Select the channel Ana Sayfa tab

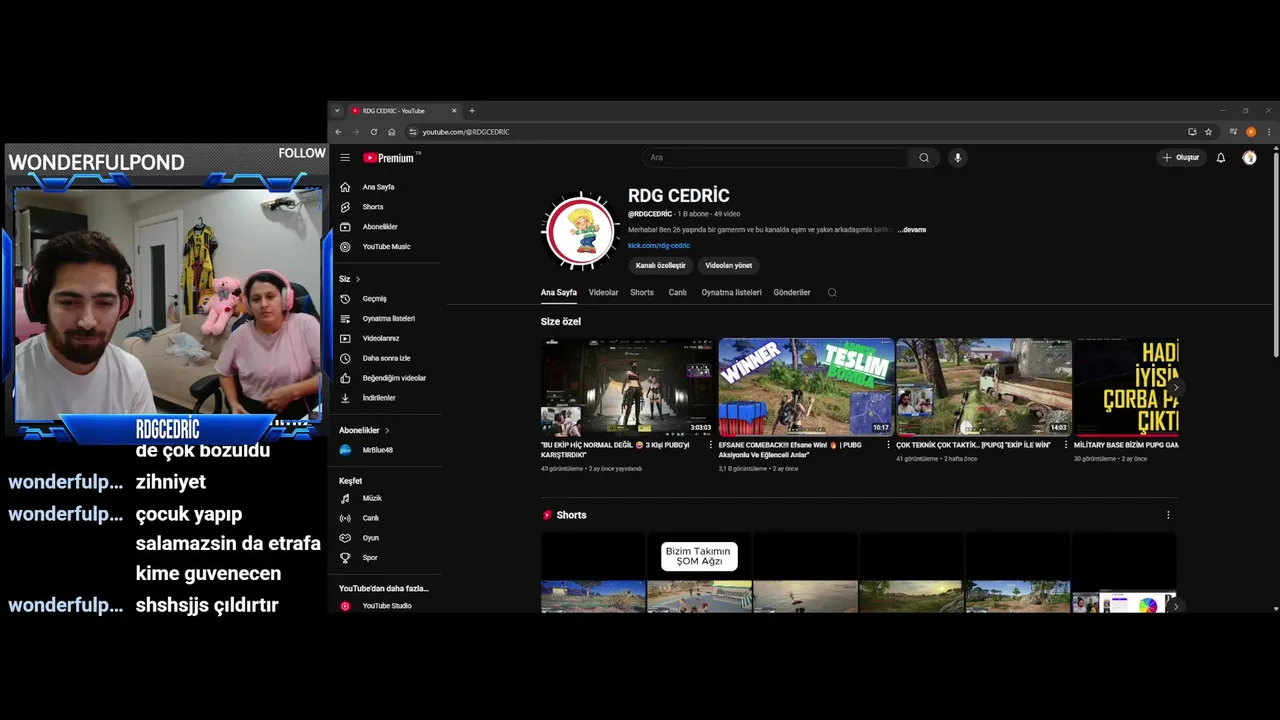(x=559, y=293)
